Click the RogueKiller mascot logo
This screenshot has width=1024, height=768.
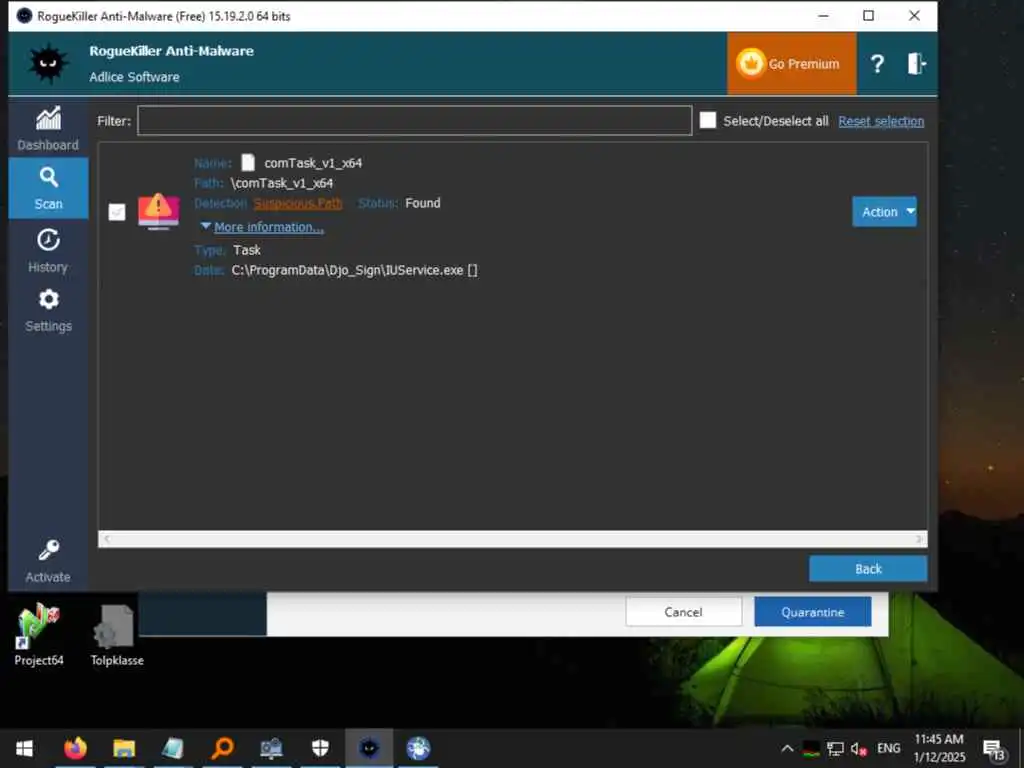[x=48, y=63]
